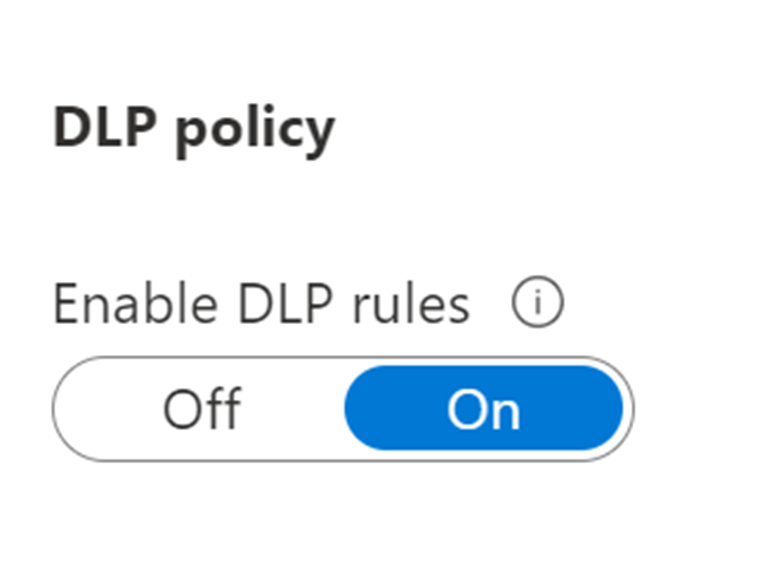Viewport: 781px width, 580px height.
Task: Switch Enable DLP rules to Off
Action: 202,409
